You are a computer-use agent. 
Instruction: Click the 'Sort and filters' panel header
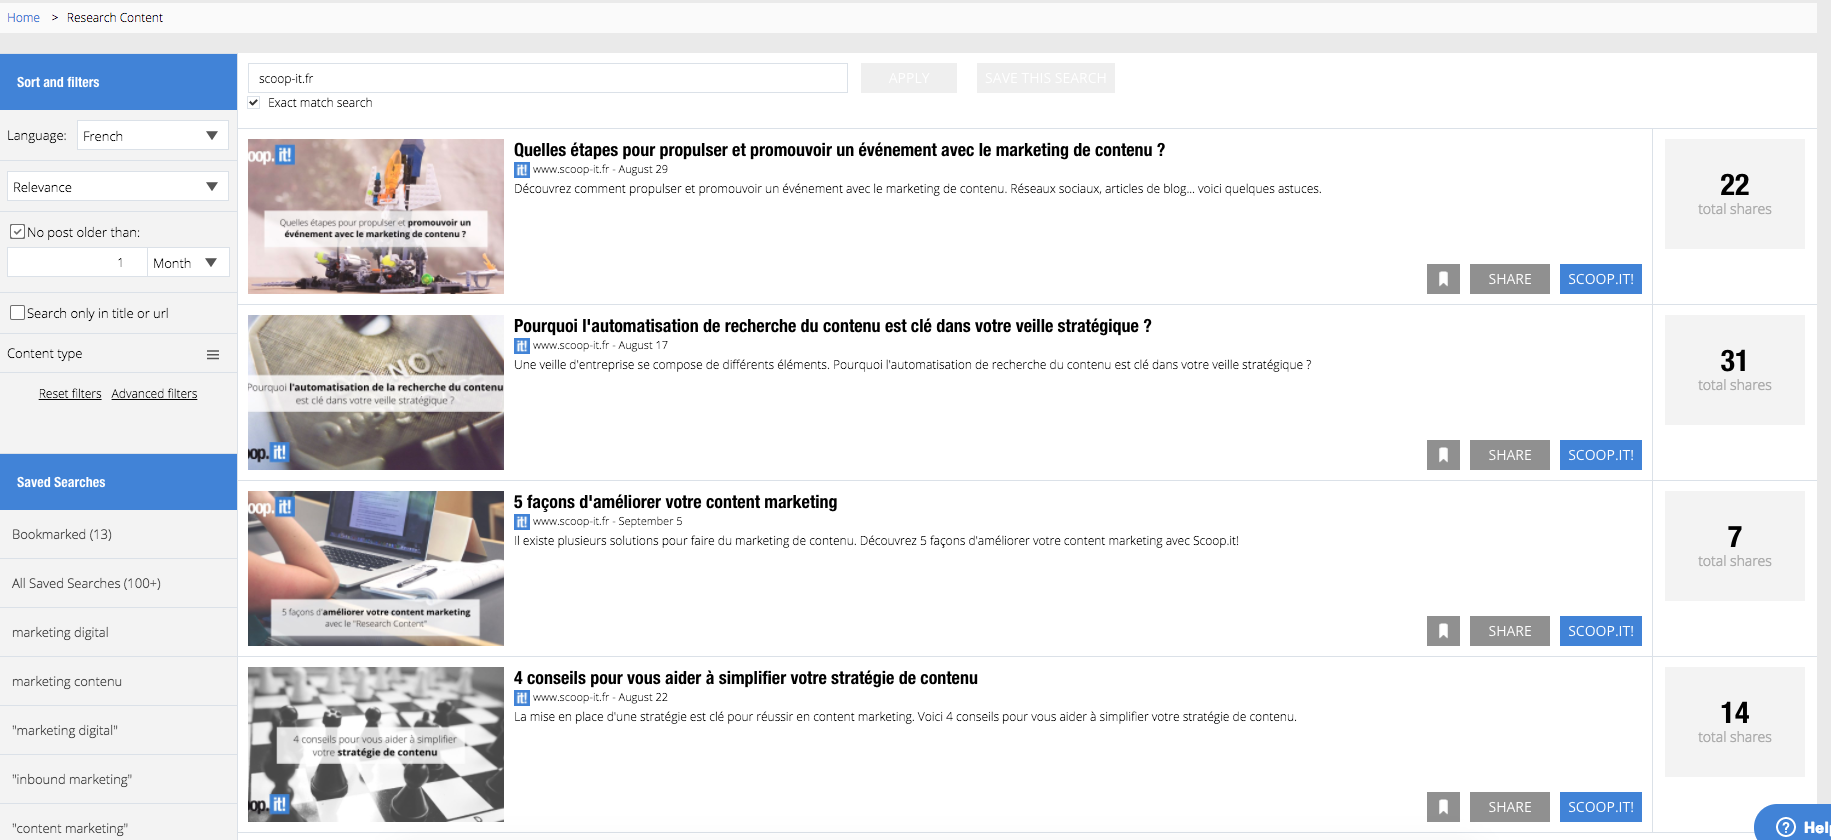pyautogui.click(x=118, y=82)
